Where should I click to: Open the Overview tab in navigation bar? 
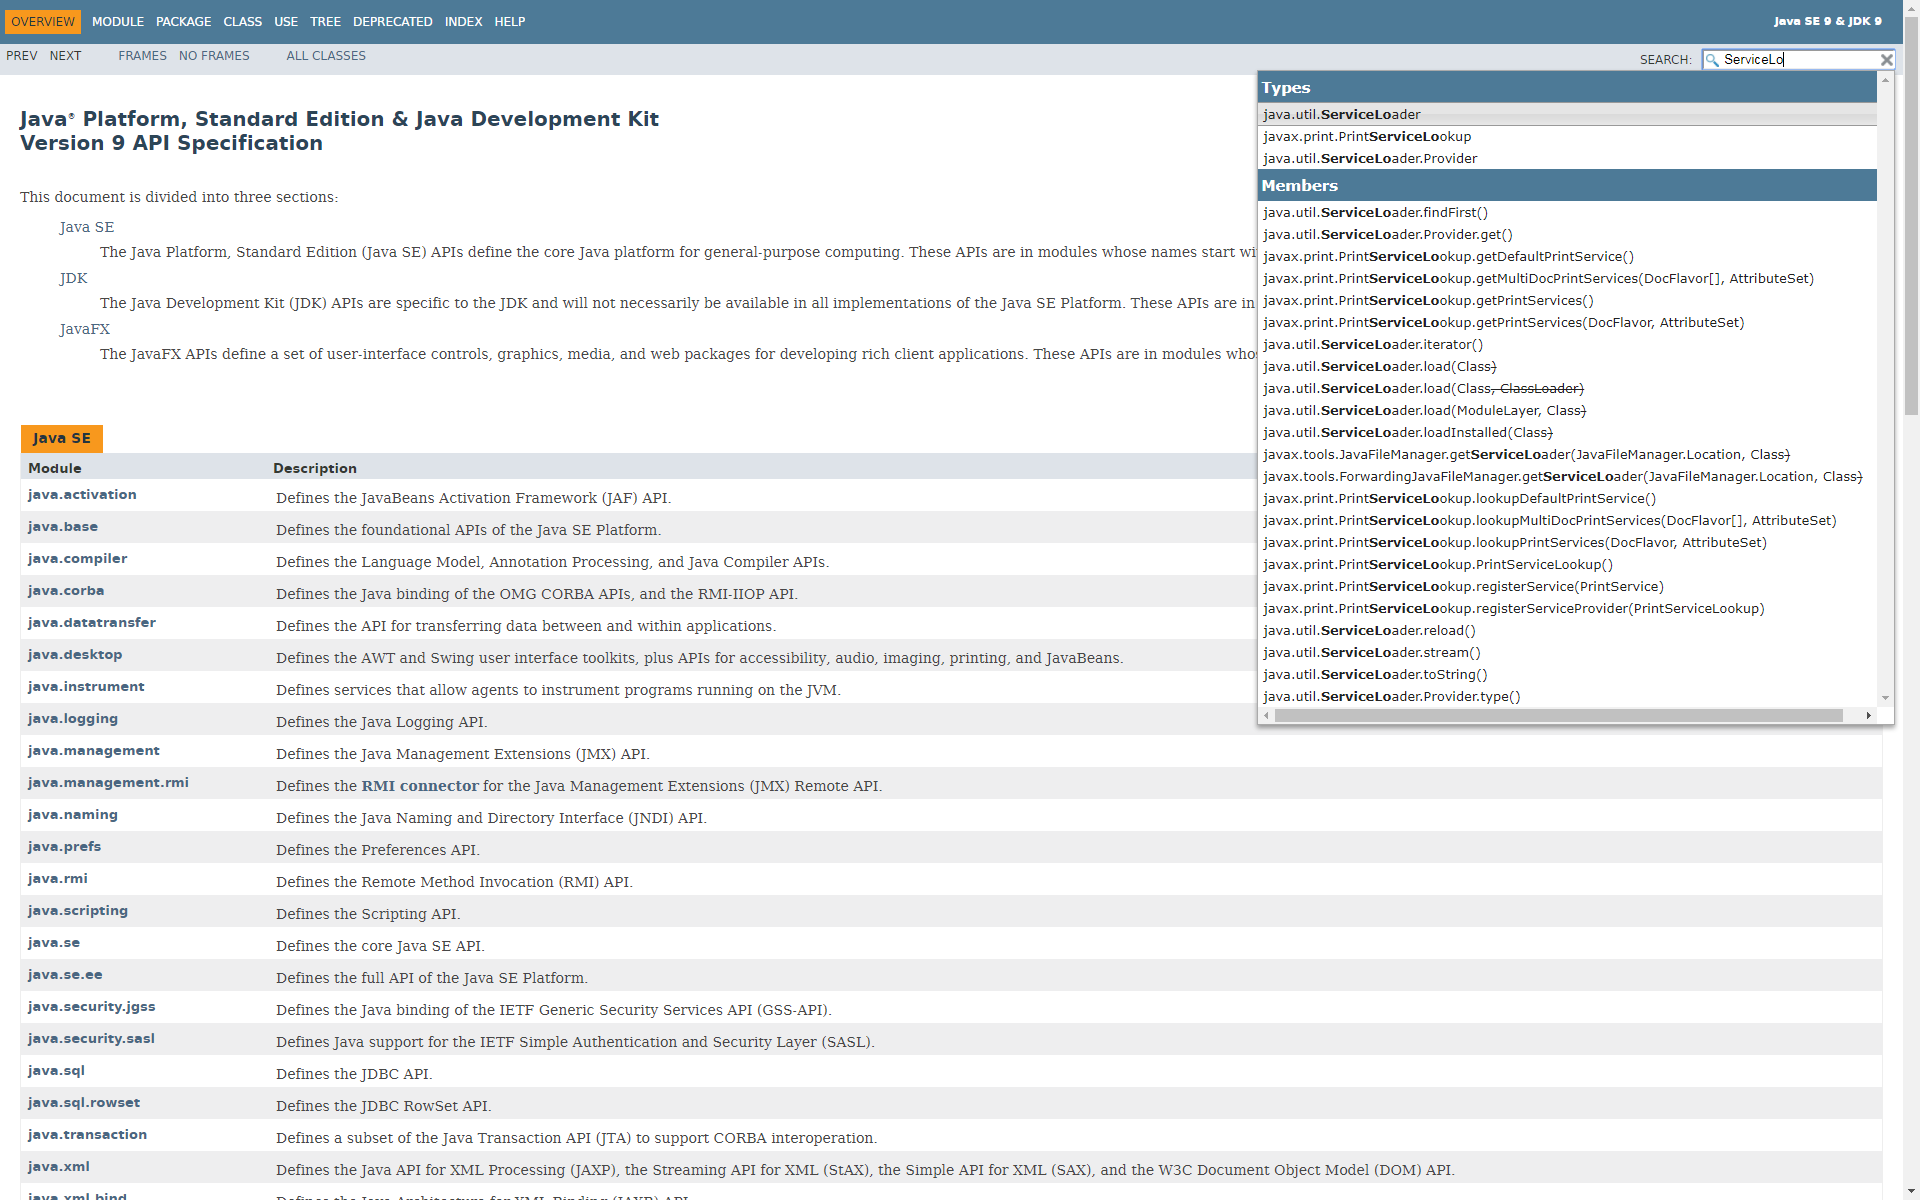click(43, 21)
